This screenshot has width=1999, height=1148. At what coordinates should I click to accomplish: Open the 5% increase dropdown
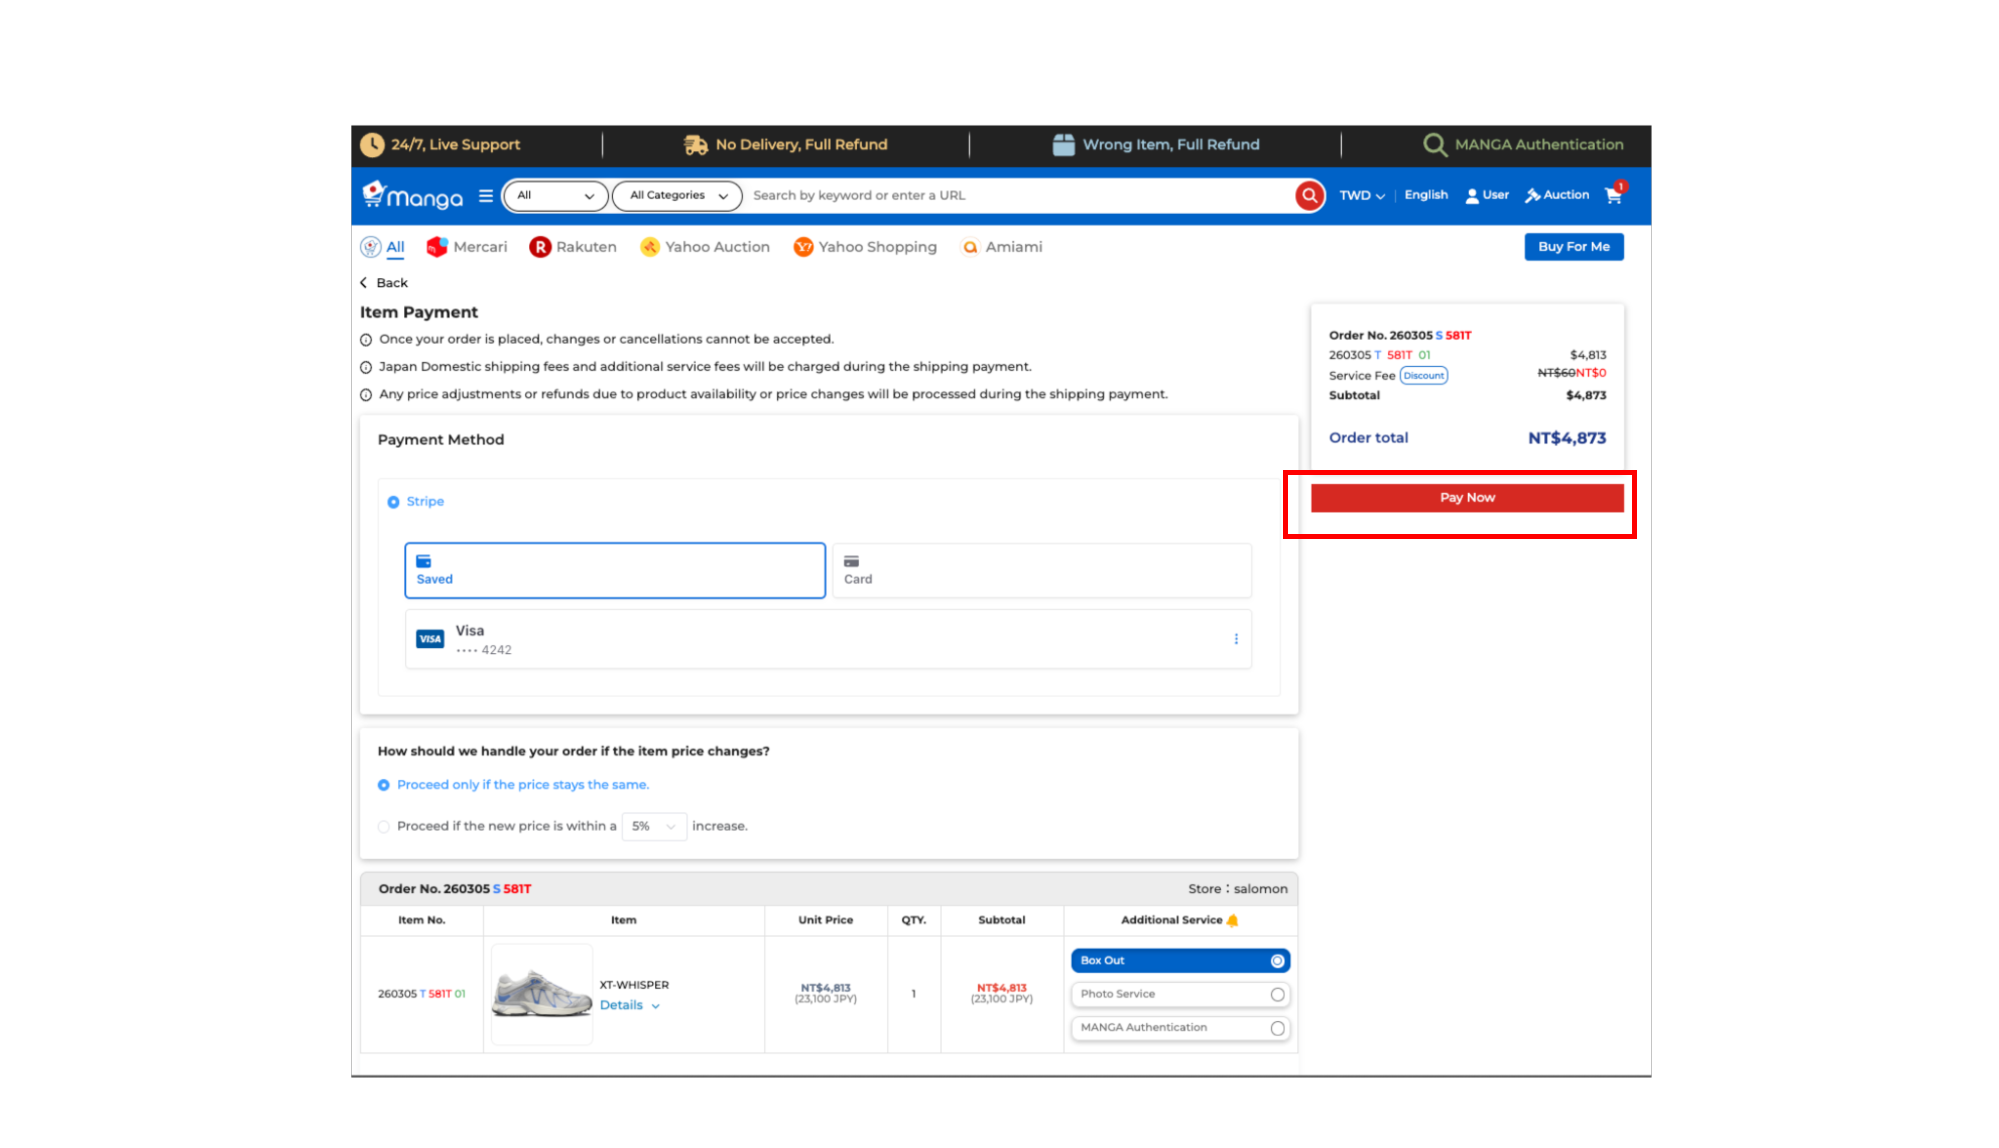click(654, 827)
